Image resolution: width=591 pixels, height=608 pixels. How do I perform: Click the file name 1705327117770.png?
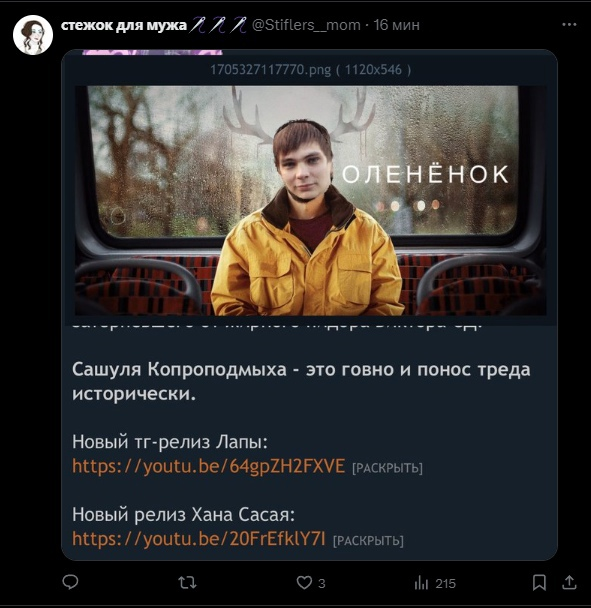click(x=271, y=70)
